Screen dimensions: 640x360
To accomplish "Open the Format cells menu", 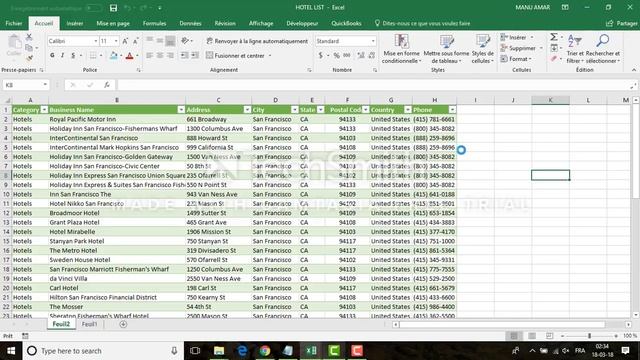I will tap(516, 59).
